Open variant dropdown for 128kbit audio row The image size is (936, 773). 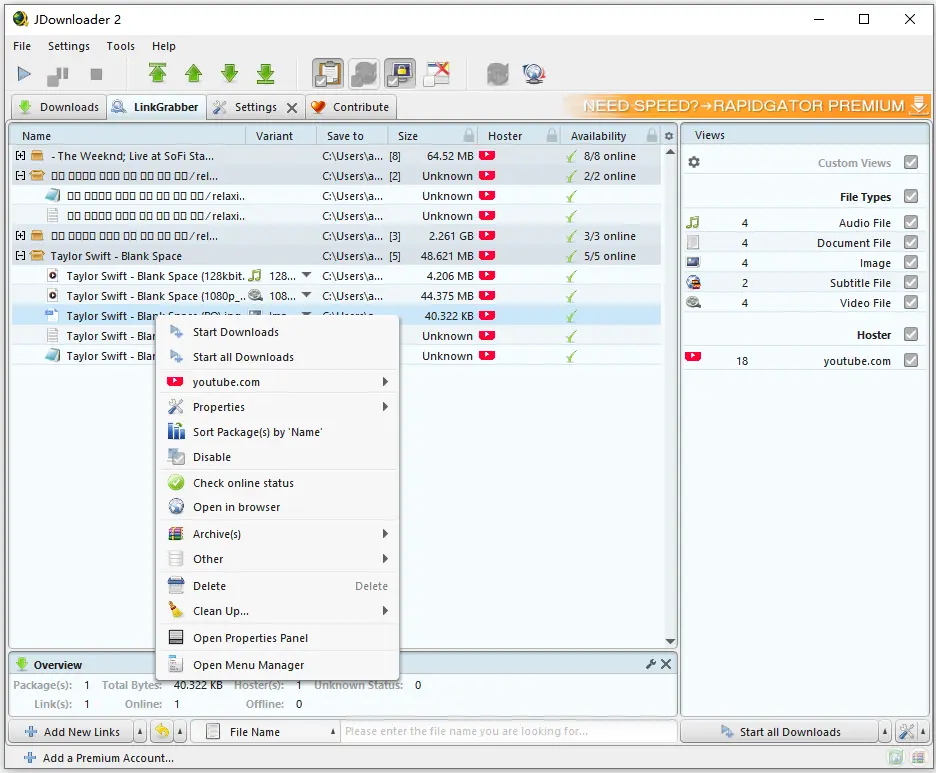[x=306, y=275]
